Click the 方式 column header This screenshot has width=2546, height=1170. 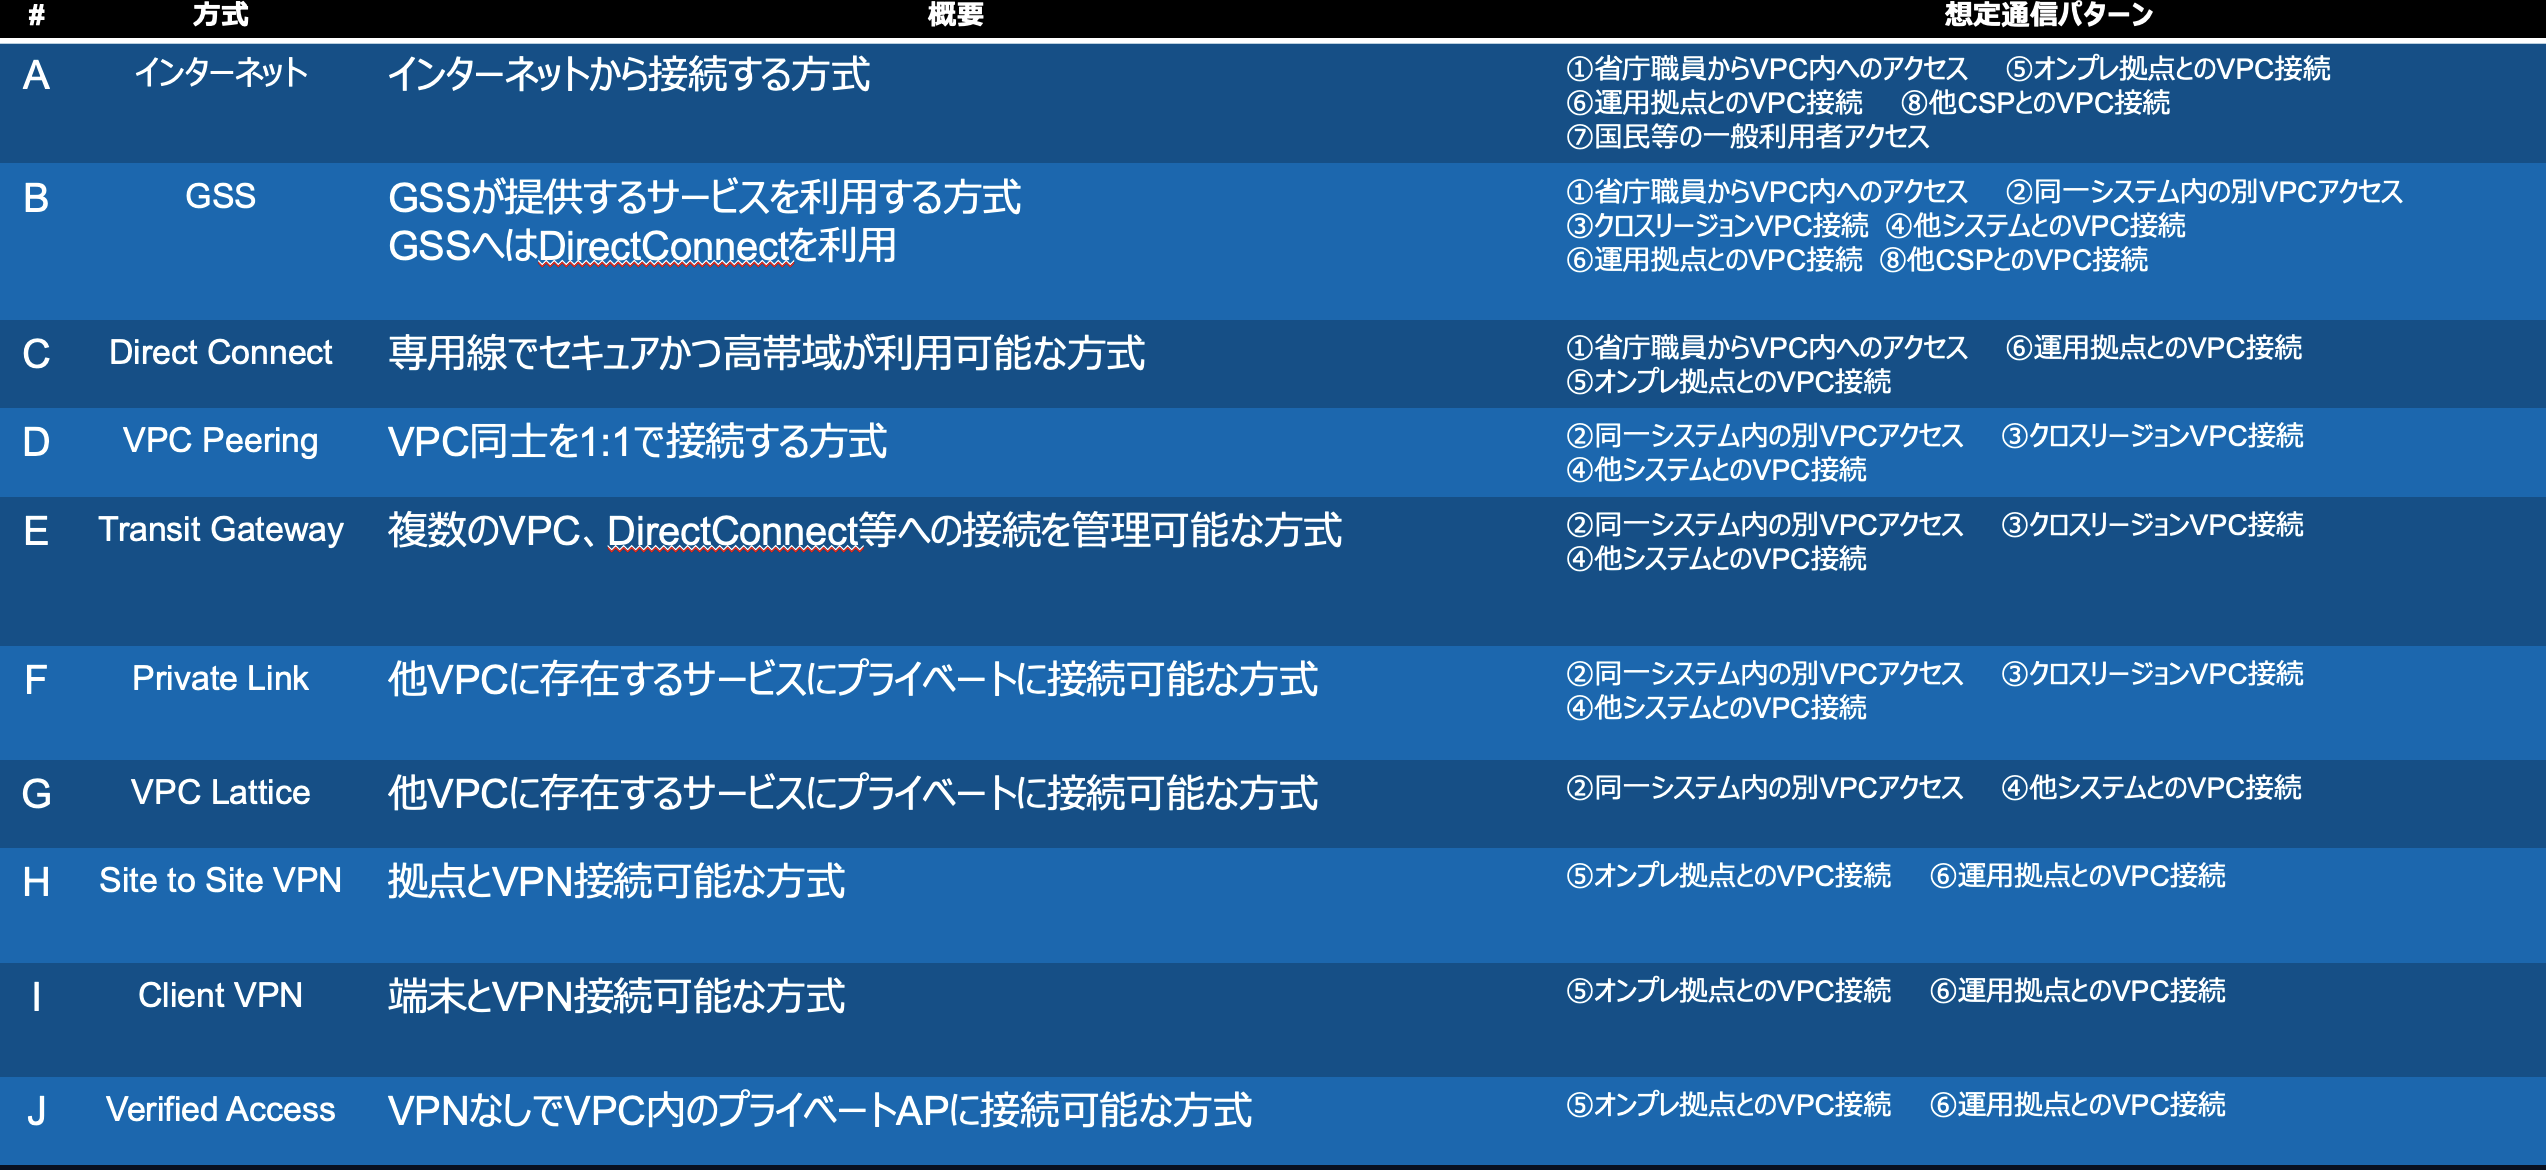click(220, 14)
